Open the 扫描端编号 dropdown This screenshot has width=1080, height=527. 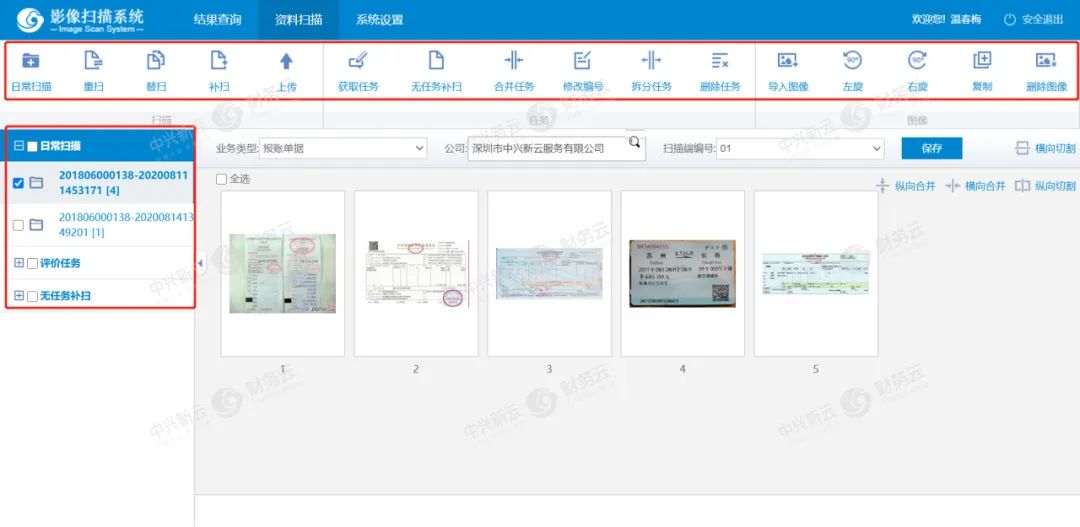point(800,148)
